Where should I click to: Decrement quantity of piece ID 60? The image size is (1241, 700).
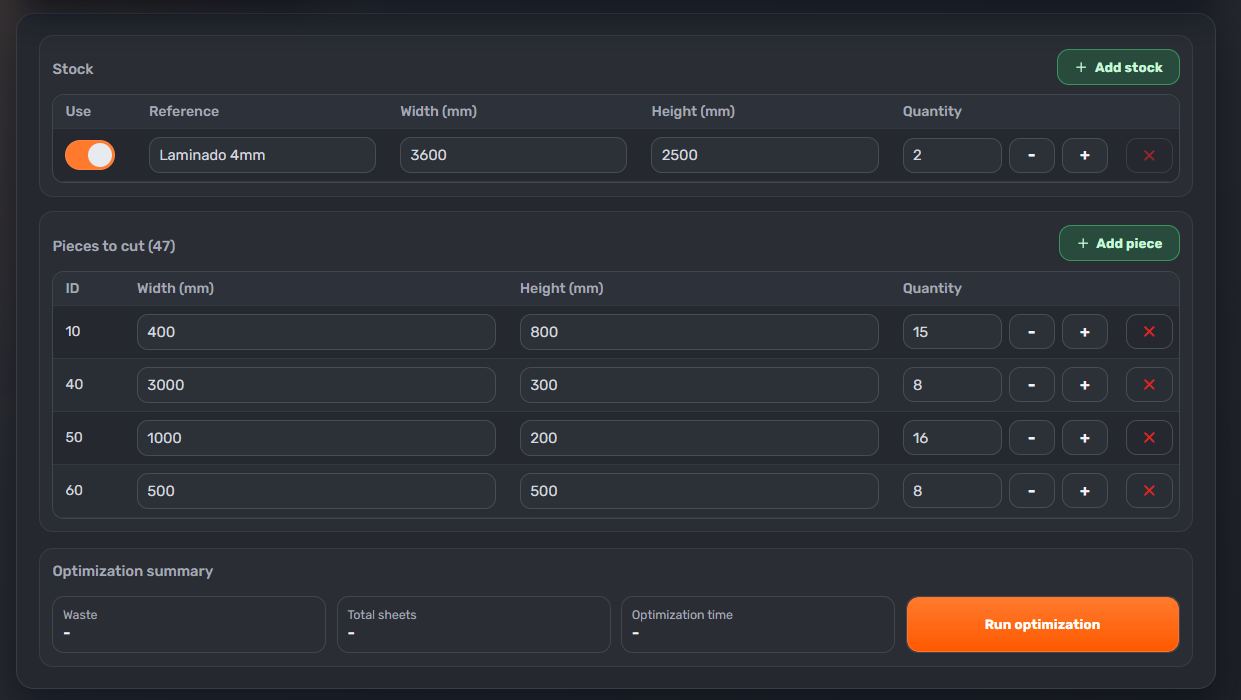[x=1031, y=490]
